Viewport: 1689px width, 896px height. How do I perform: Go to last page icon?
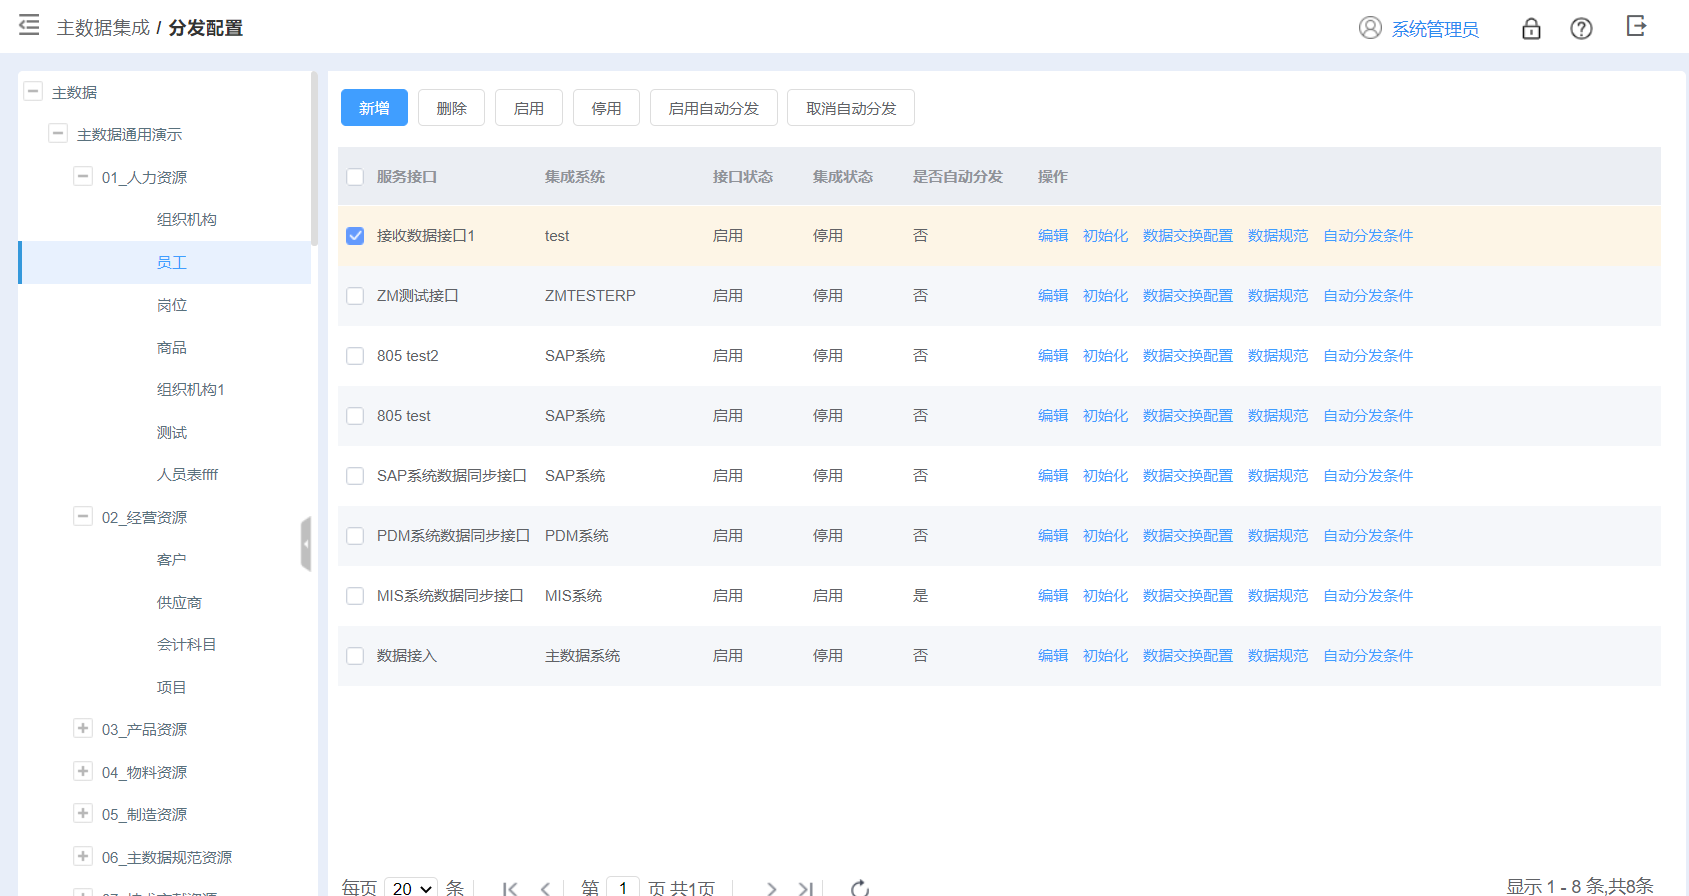click(805, 888)
